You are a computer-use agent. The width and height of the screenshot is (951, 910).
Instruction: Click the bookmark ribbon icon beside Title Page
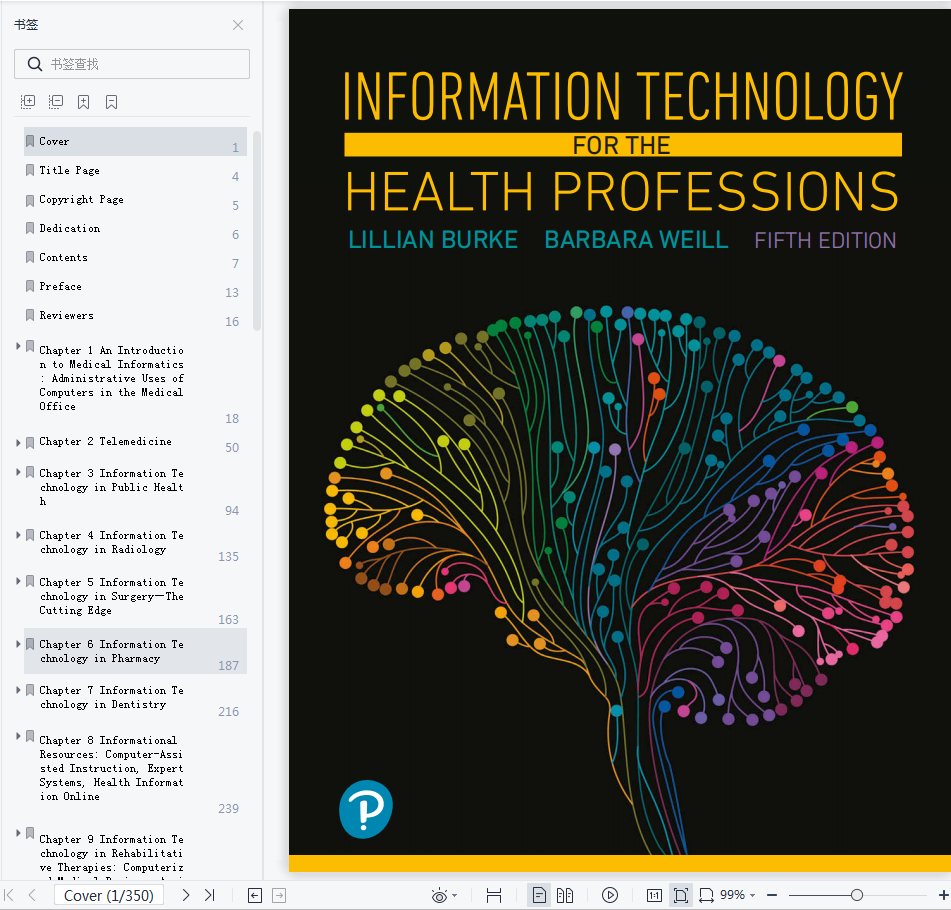pyautogui.click(x=30, y=170)
